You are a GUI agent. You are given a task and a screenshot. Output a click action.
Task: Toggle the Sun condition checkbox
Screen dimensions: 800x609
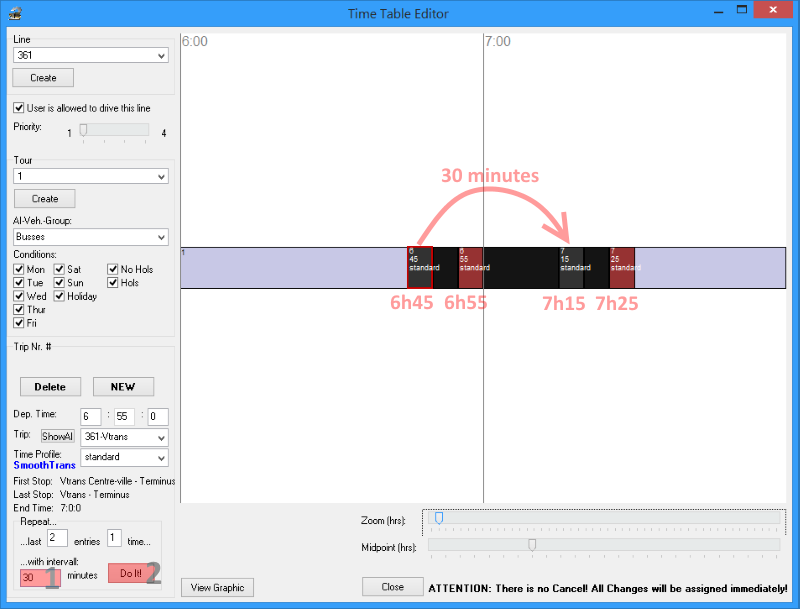59,283
